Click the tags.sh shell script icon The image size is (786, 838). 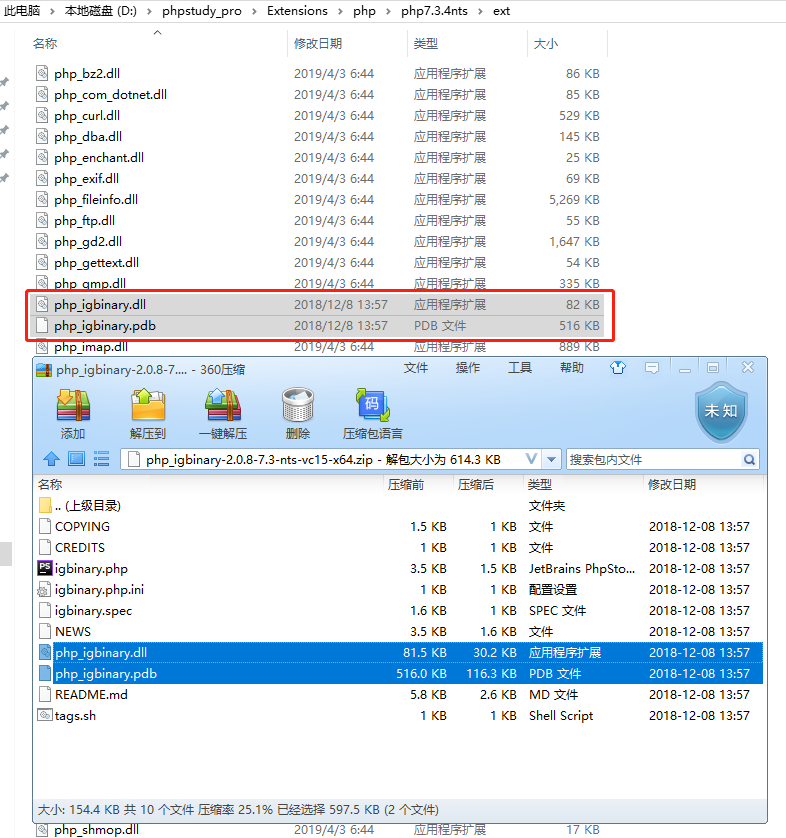point(45,715)
